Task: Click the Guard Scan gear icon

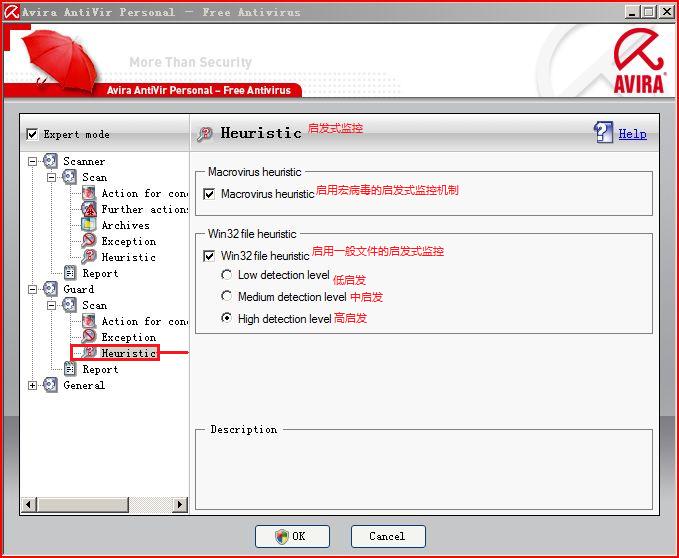Action: (x=70, y=305)
